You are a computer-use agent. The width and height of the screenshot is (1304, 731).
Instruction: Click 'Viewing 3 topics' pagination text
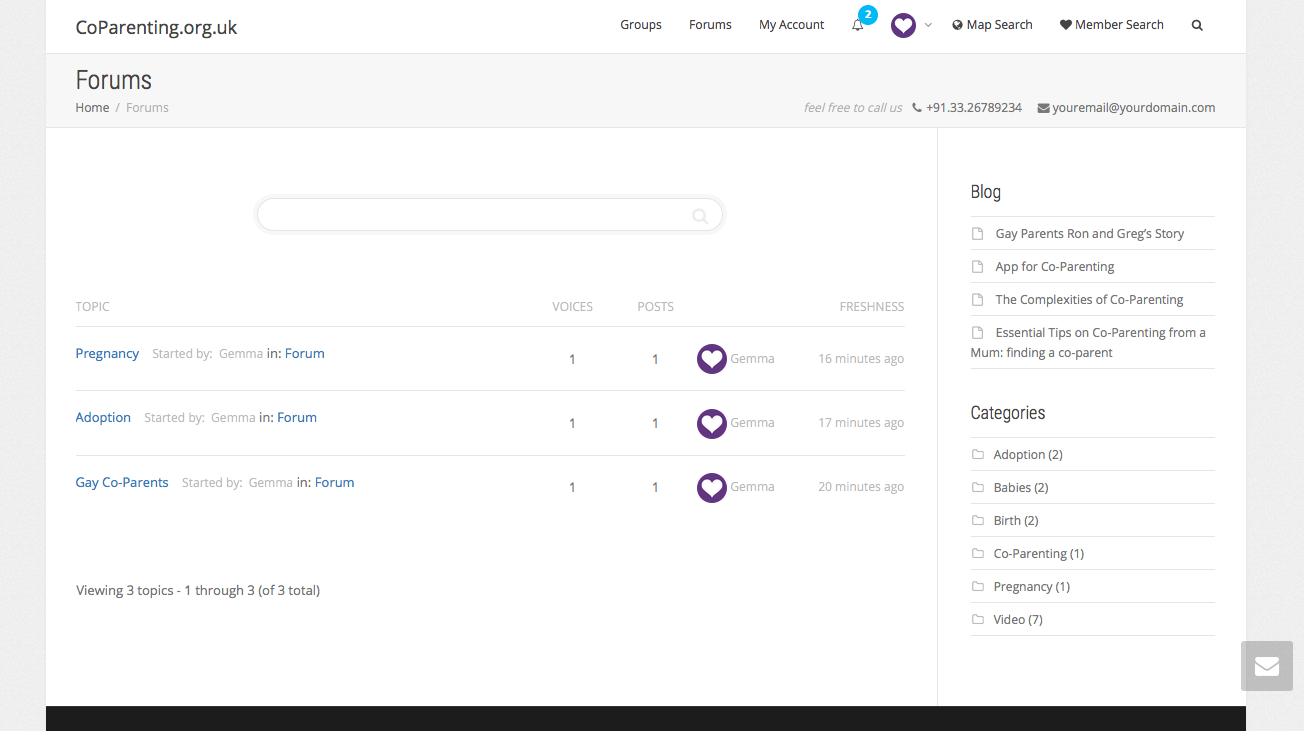[198, 591]
